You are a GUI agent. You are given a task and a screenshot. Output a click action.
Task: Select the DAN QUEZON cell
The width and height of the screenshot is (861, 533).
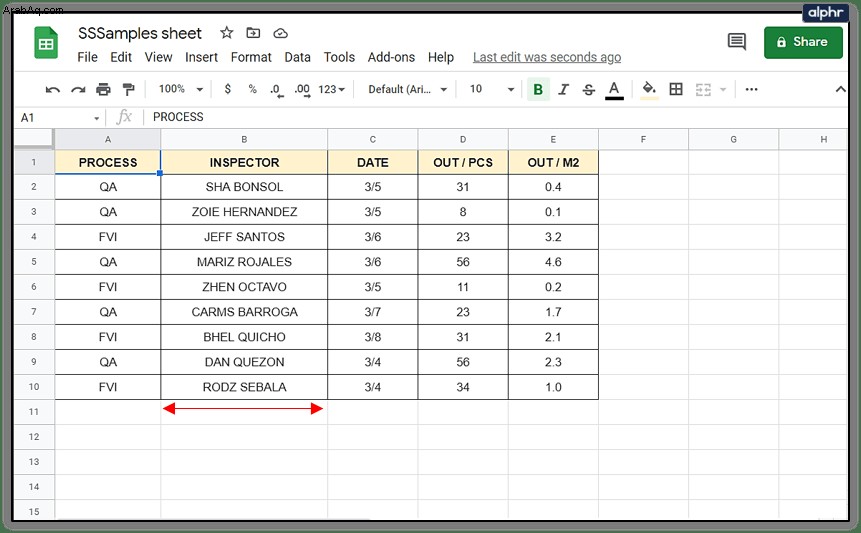[x=244, y=362]
